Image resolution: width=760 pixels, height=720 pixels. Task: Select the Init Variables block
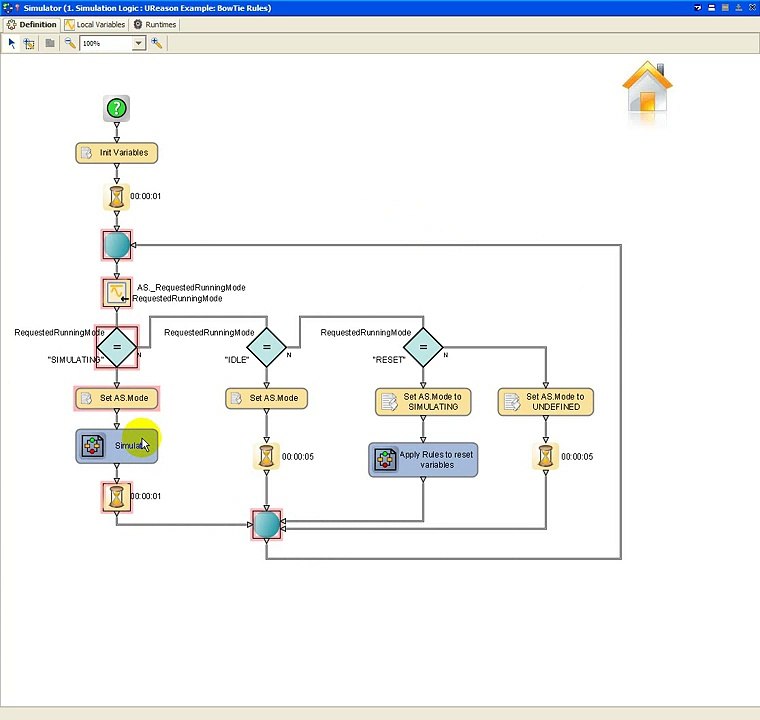click(x=116, y=153)
